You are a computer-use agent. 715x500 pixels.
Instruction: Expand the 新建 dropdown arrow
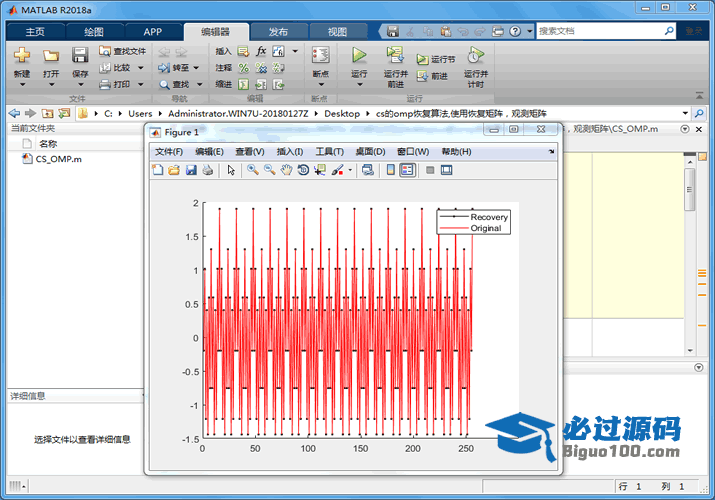coord(22,85)
